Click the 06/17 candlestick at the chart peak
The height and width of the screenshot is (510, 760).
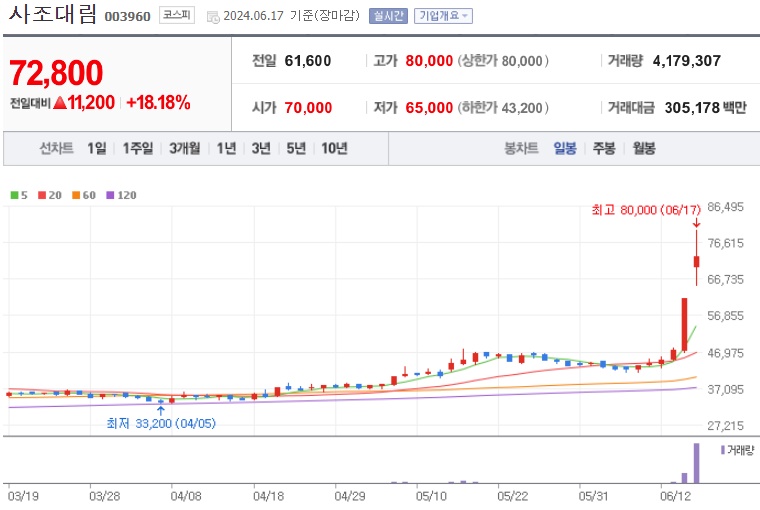click(x=697, y=261)
